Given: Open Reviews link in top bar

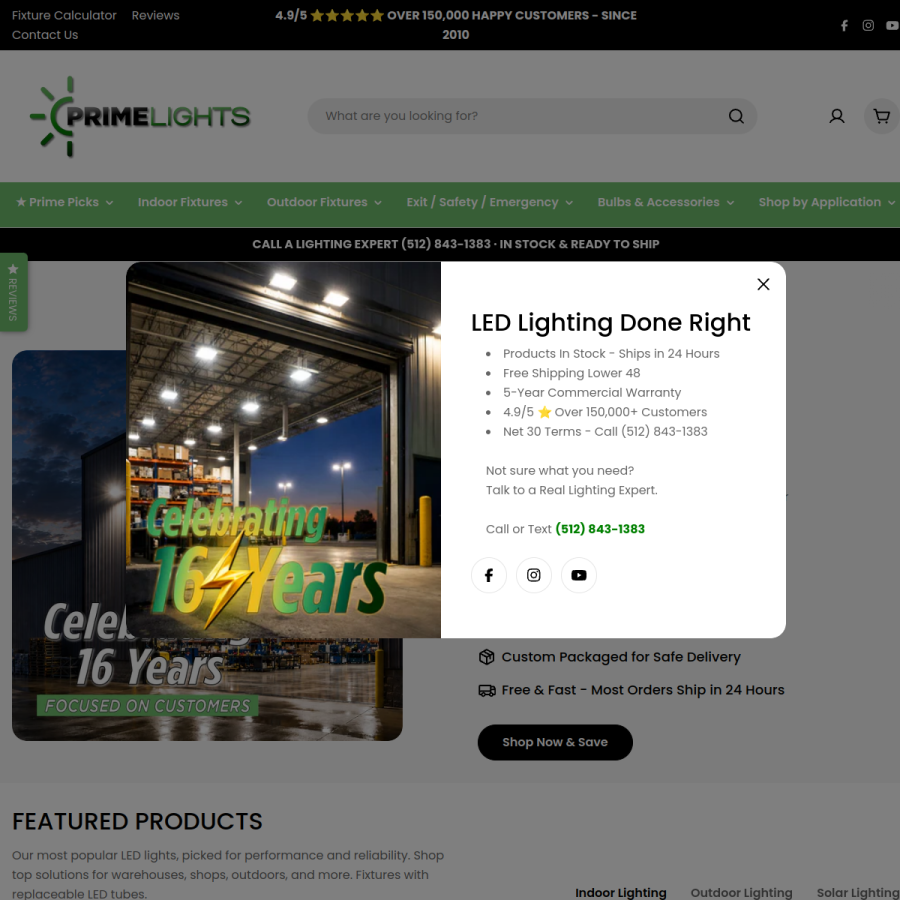Looking at the screenshot, I should pos(156,15).
